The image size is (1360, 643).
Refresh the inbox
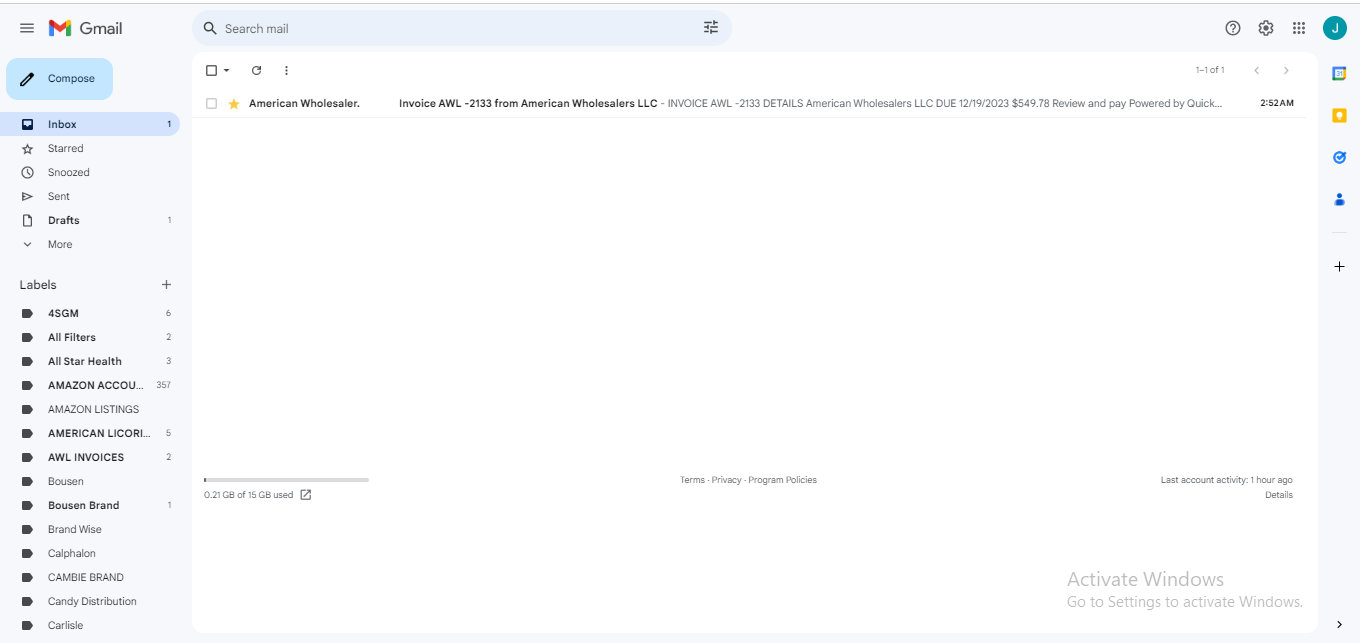click(x=256, y=70)
